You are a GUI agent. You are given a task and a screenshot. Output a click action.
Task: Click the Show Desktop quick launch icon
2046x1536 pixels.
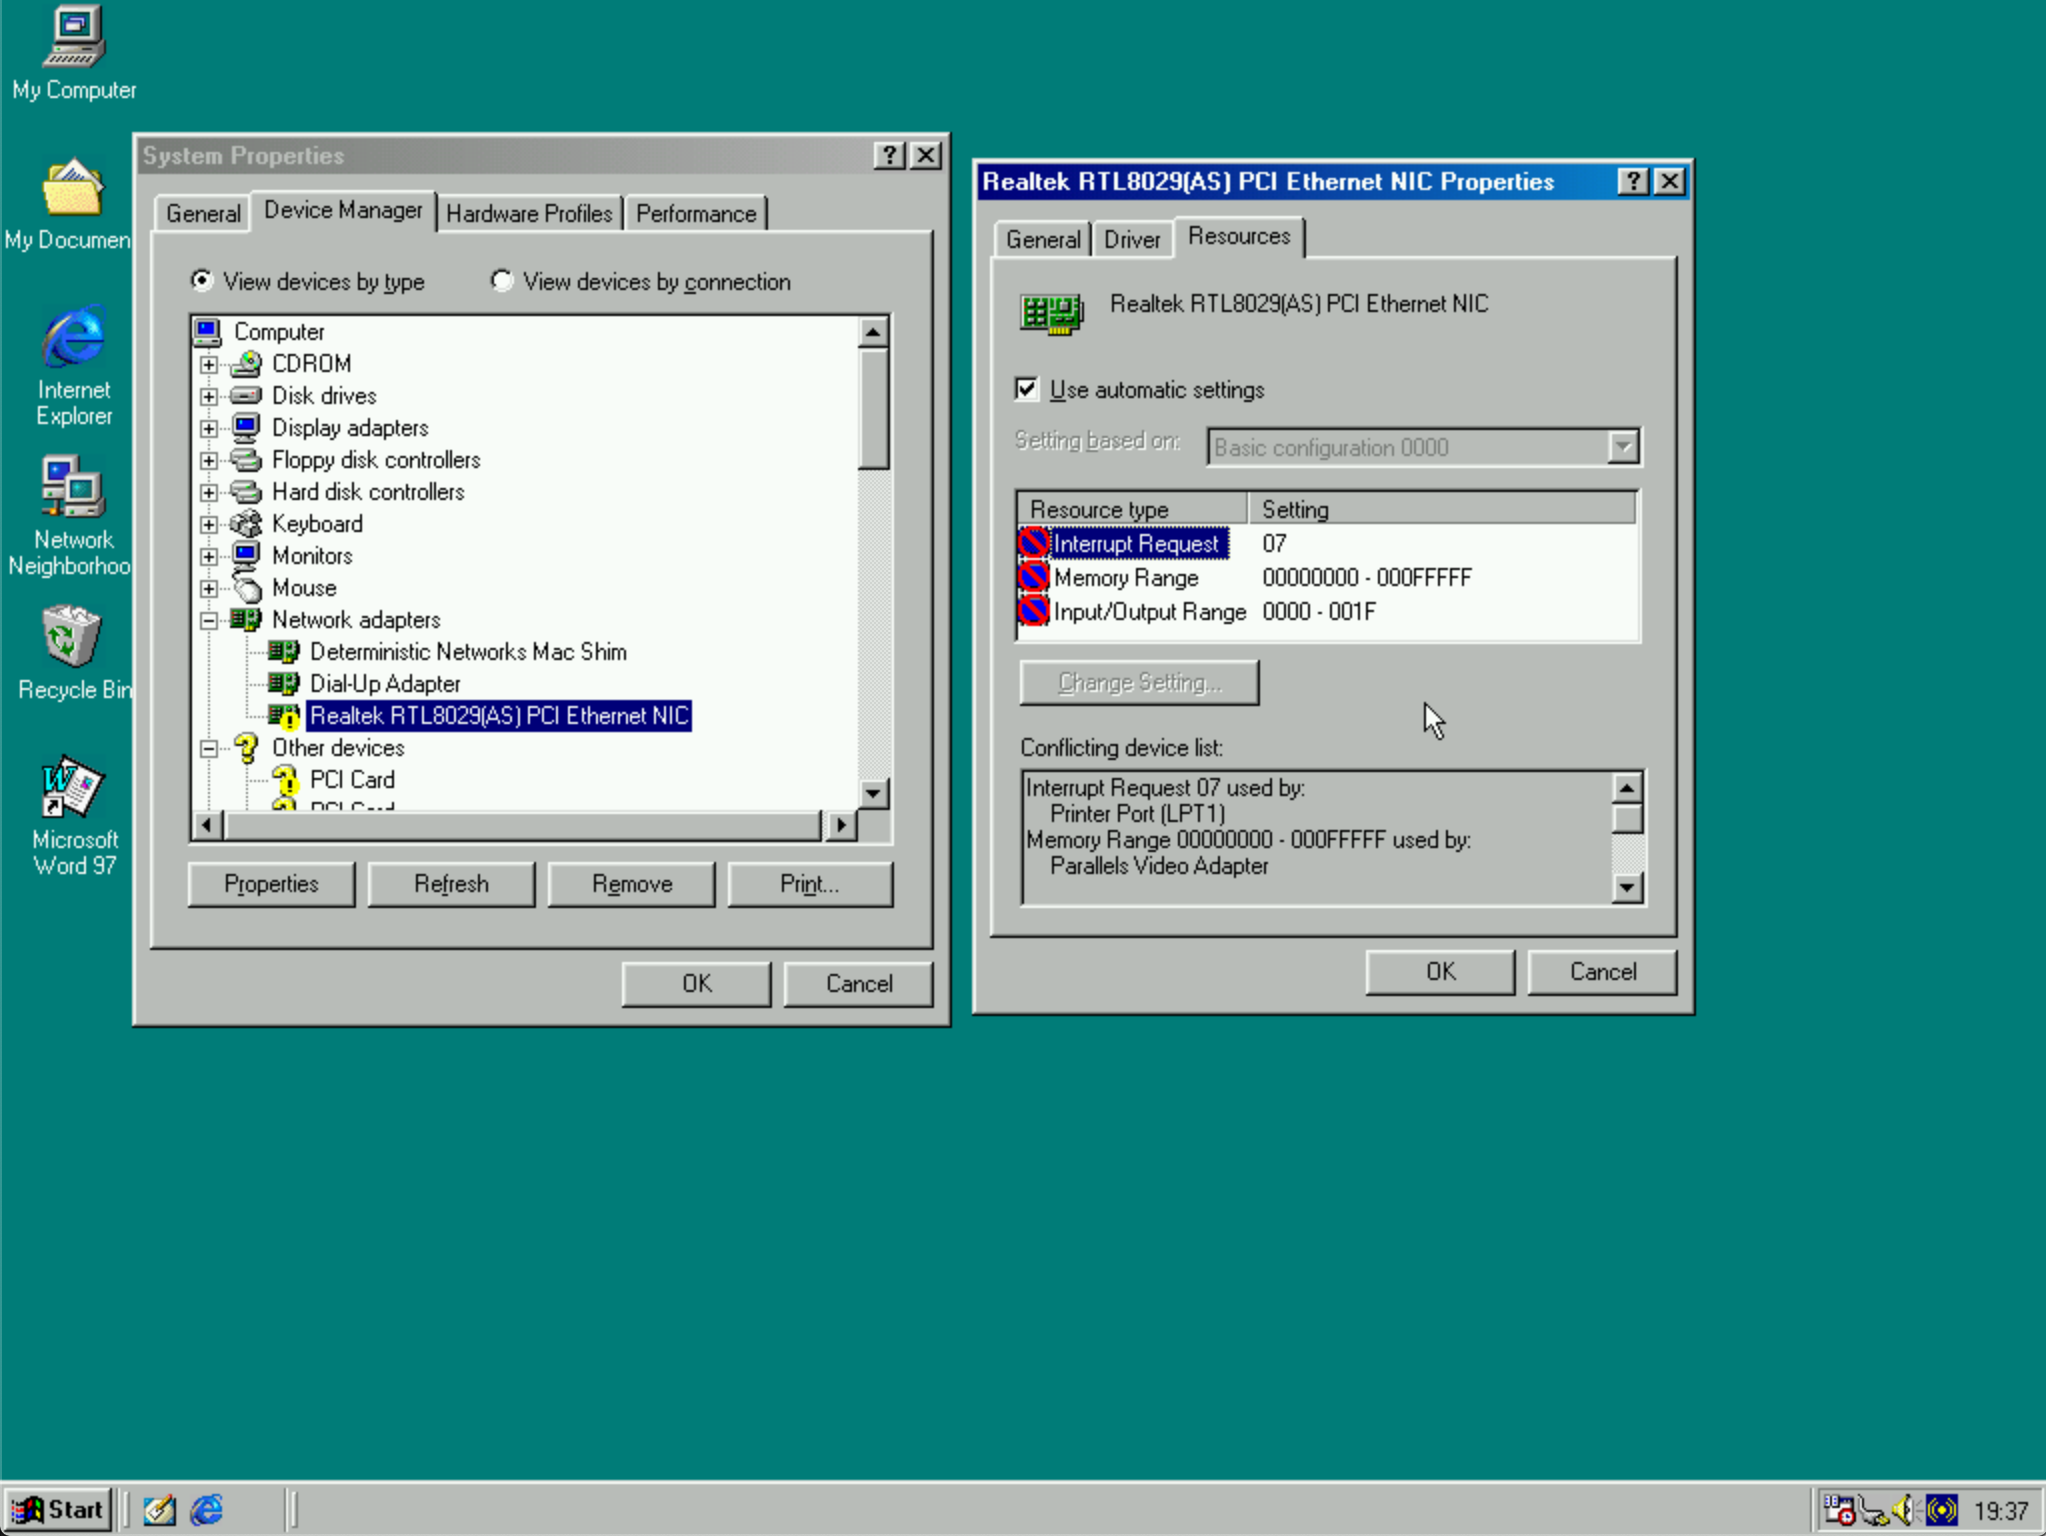pyautogui.click(x=160, y=1509)
